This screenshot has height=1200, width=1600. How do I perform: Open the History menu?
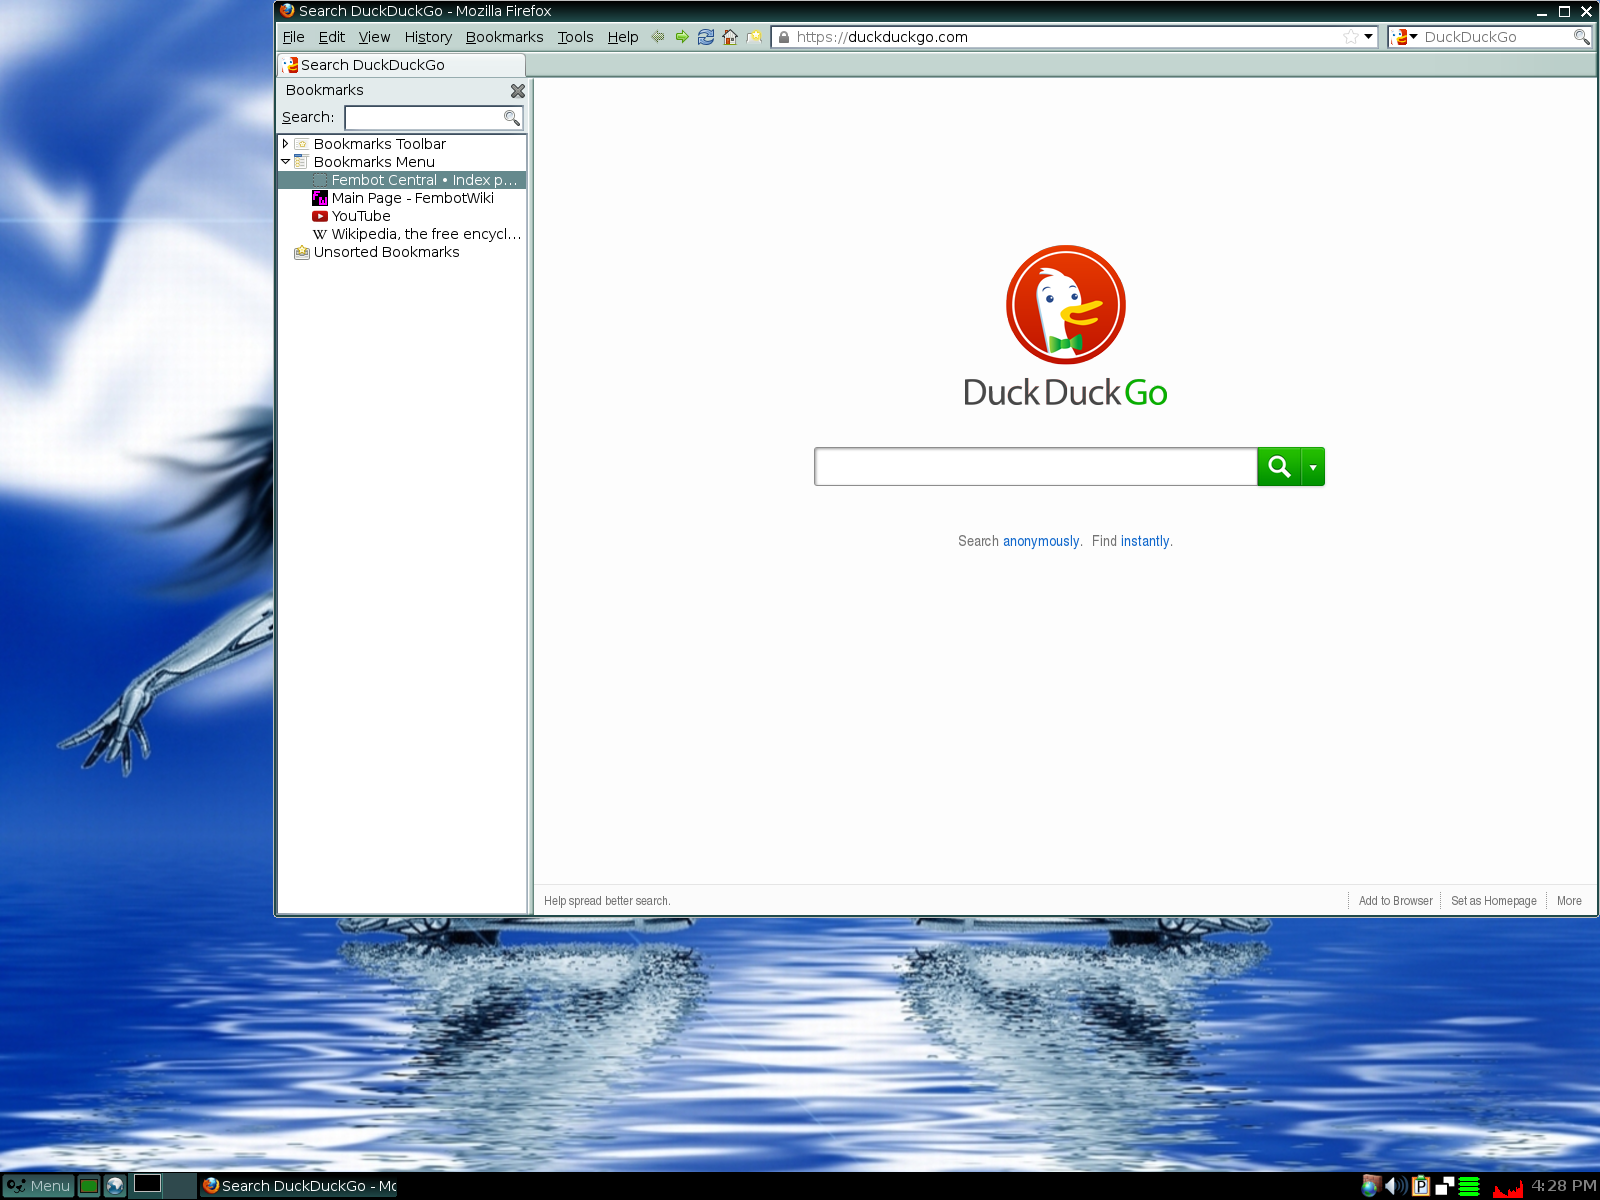pos(428,37)
